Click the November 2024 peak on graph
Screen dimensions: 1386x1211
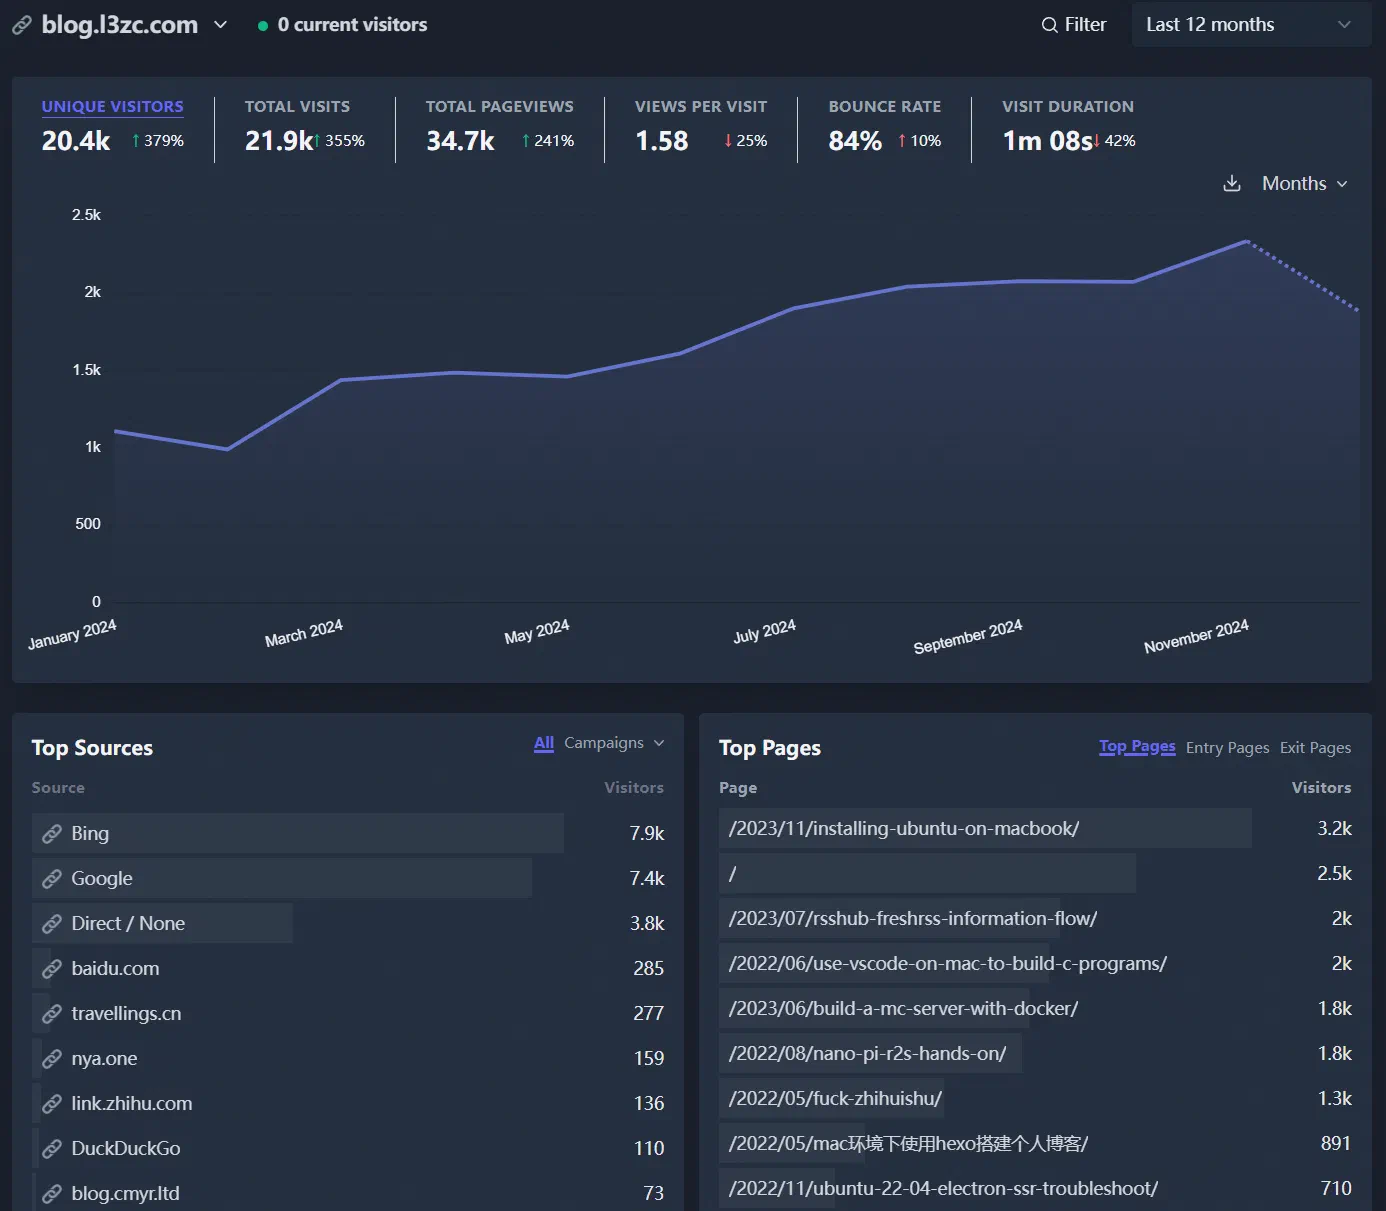point(1246,242)
